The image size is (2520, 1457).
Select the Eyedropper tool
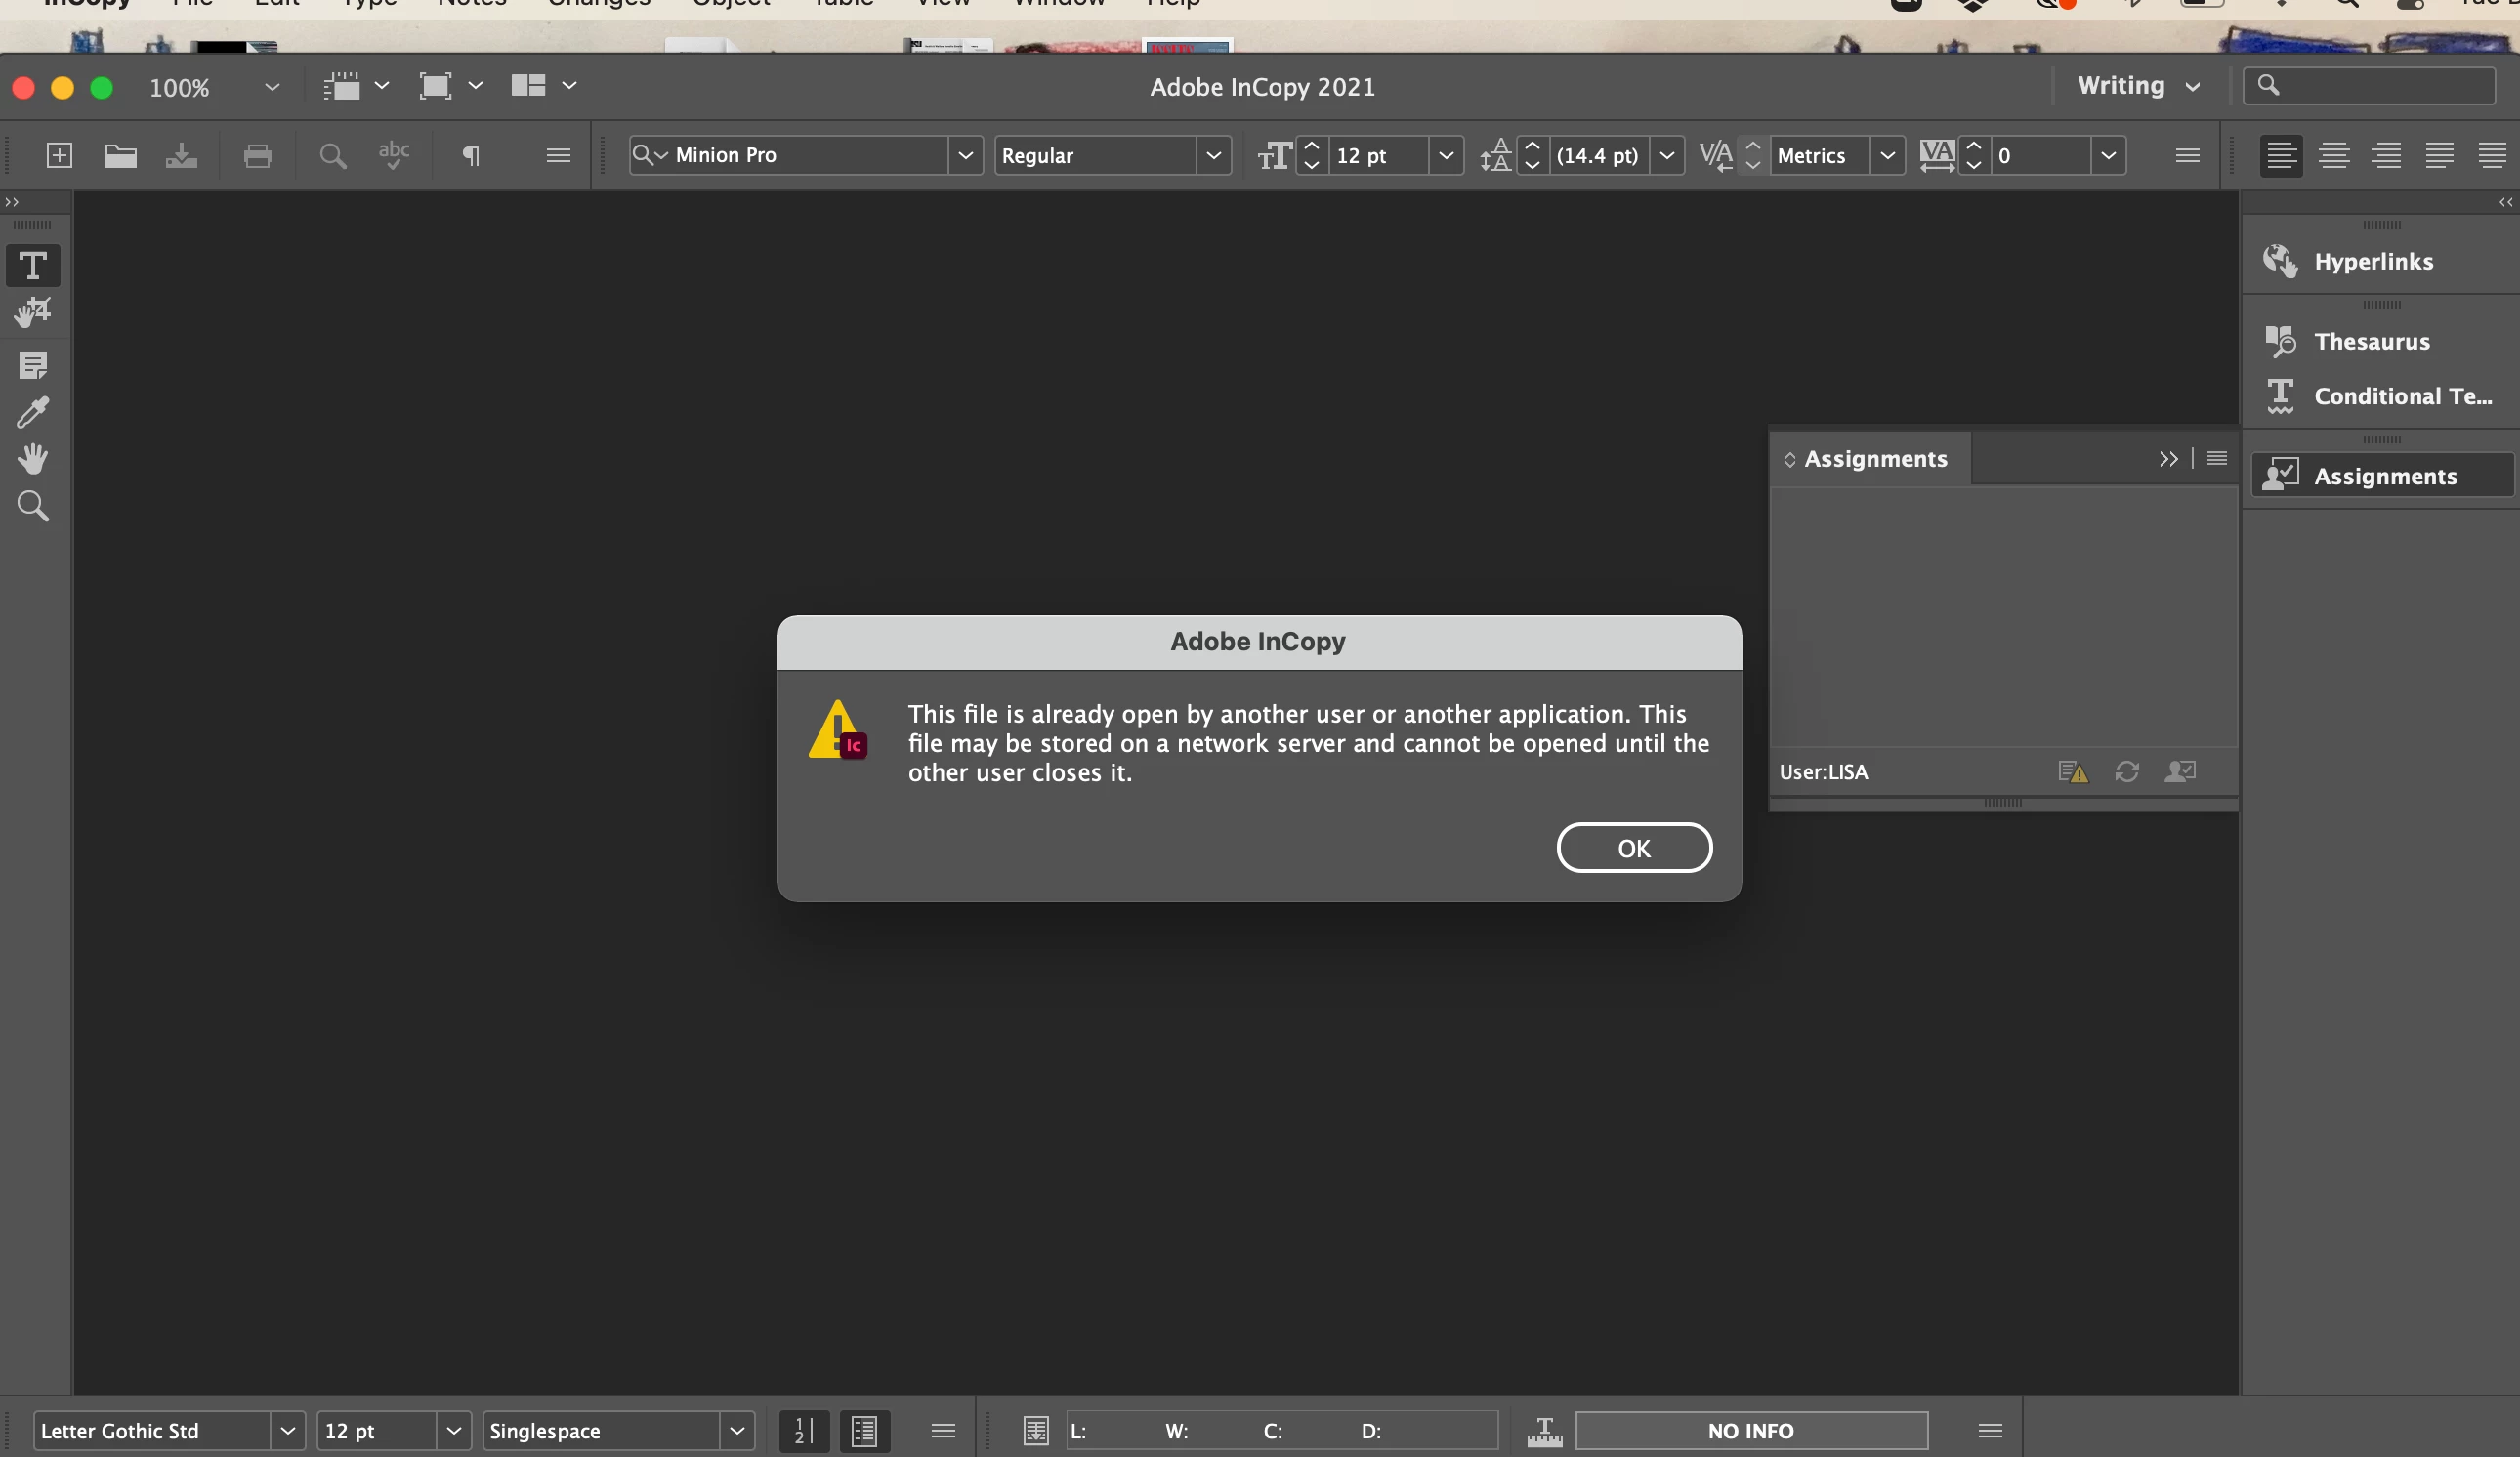(33, 412)
